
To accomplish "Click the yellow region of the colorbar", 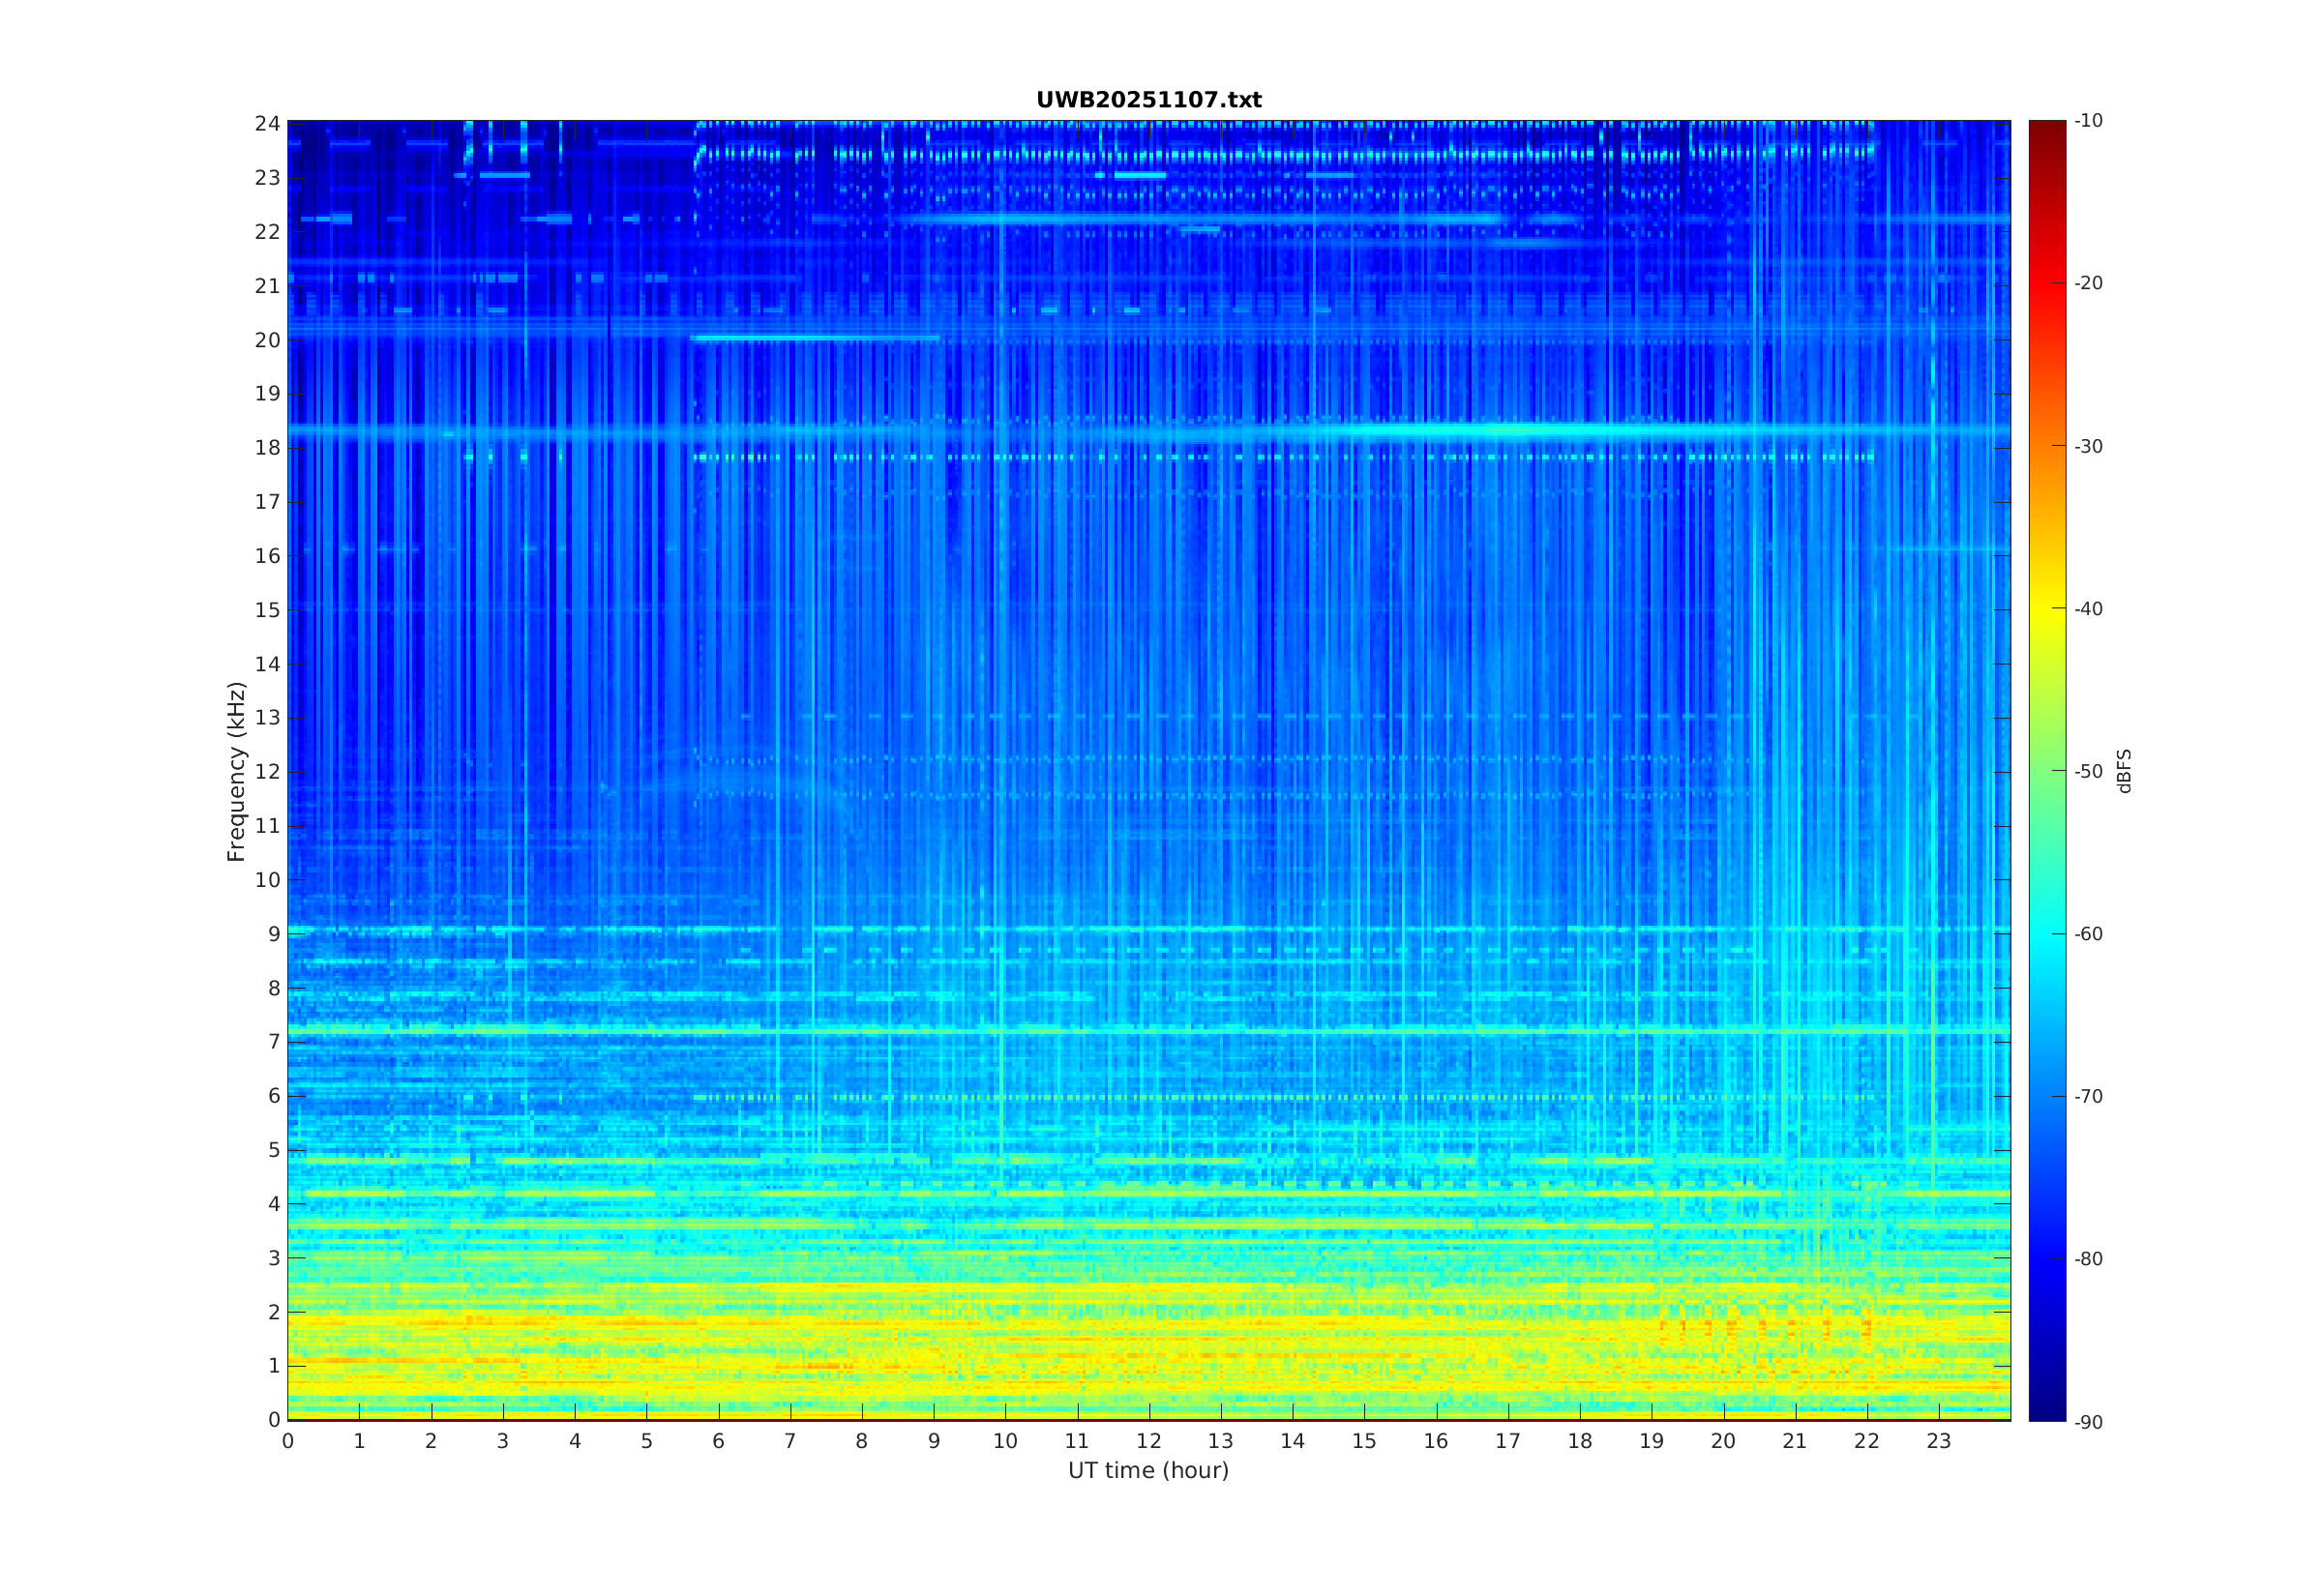I will pyautogui.click(x=2046, y=610).
